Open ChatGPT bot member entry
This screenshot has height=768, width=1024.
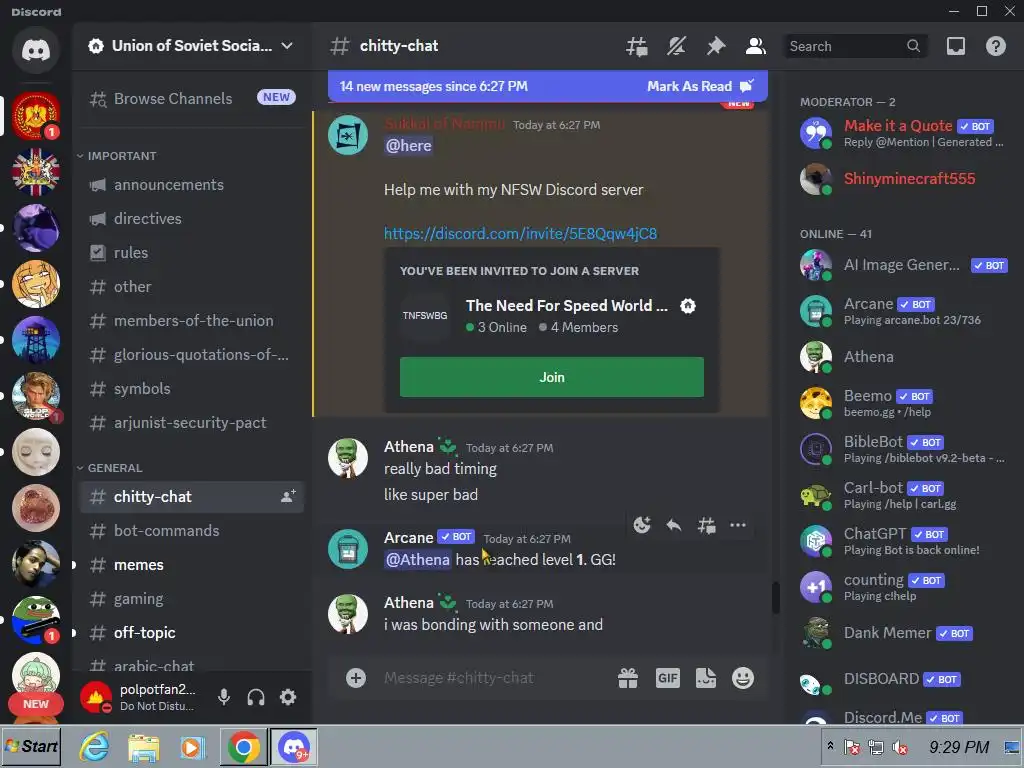[x=903, y=541]
